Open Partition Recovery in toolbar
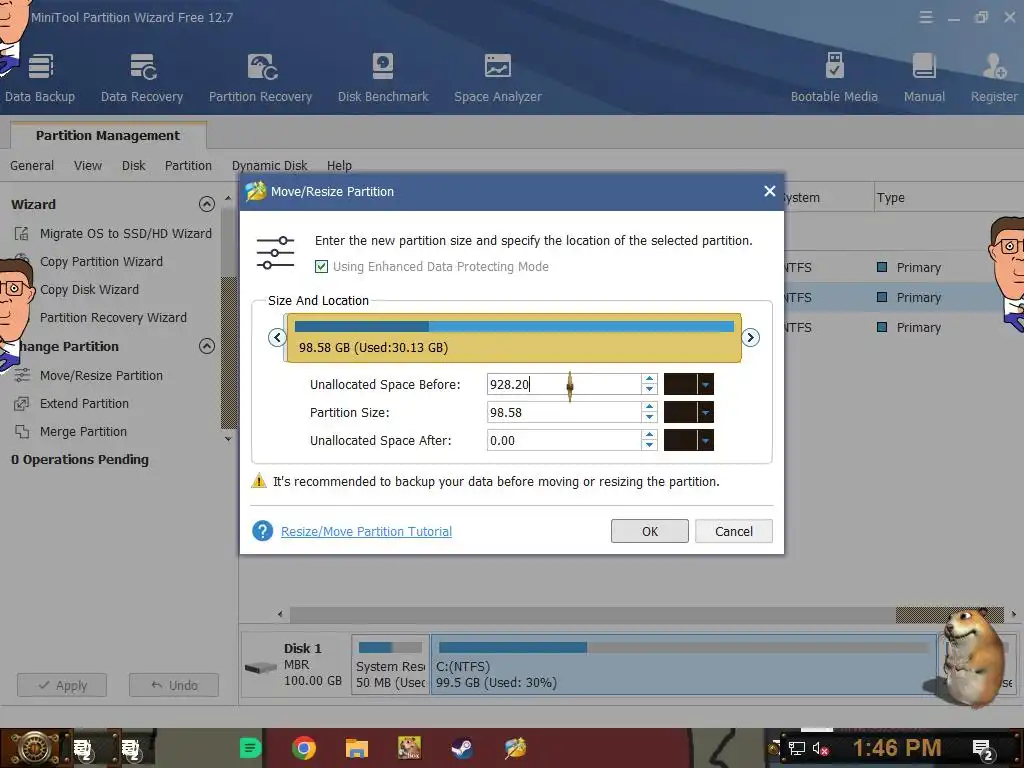Screen dimensions: 1024x768 261,78
